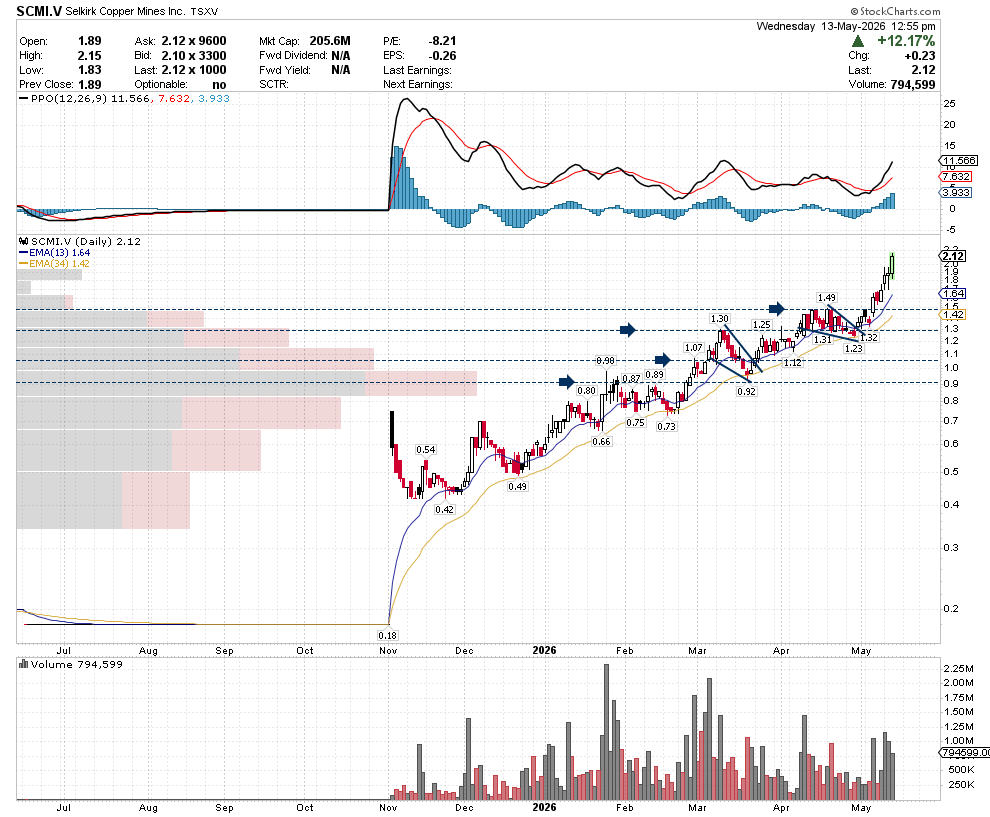The width and height of the screenshot is (990, 817).
Task: Click the red 7.632 signal axis tag
Action: point(955,177)
